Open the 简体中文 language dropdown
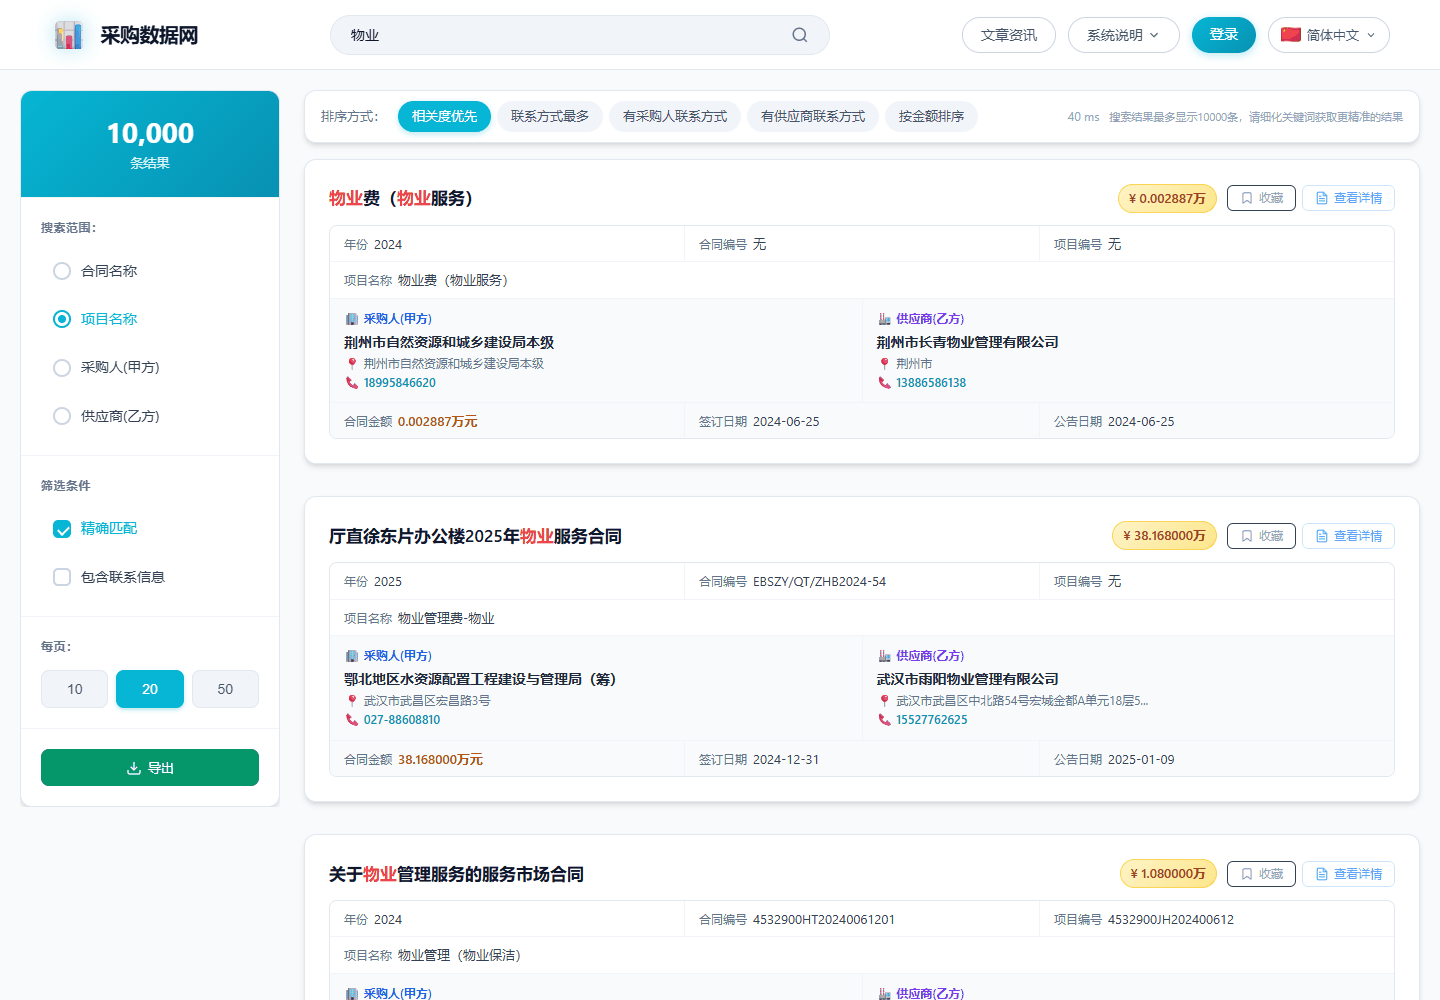Screen dimensions: 1440x1000 [x=1329, y=35]
